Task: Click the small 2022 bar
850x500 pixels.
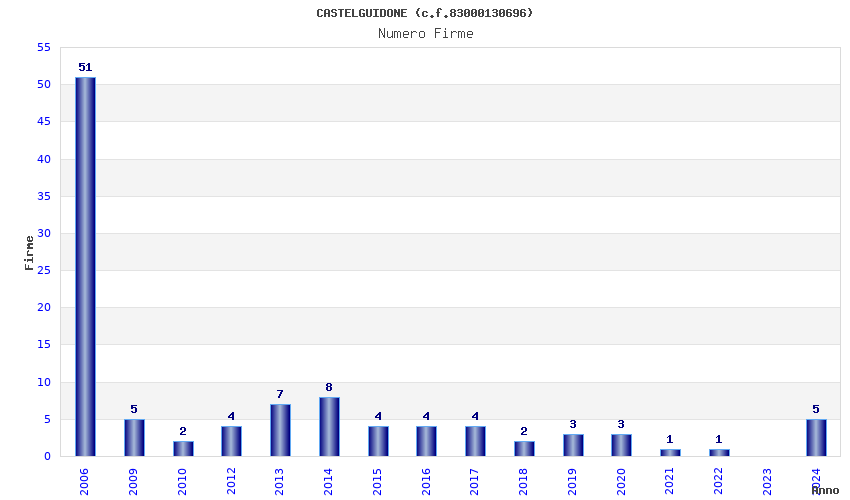Action: [x=719, y=452]
